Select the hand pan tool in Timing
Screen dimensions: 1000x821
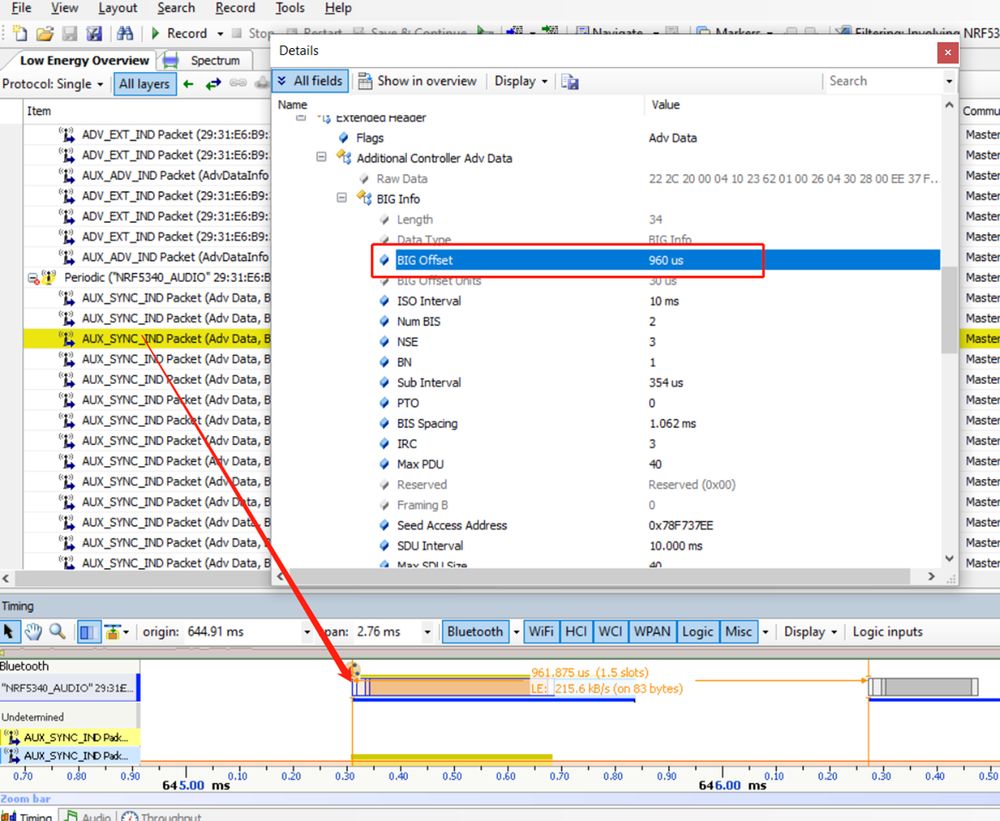pos(33,632)
